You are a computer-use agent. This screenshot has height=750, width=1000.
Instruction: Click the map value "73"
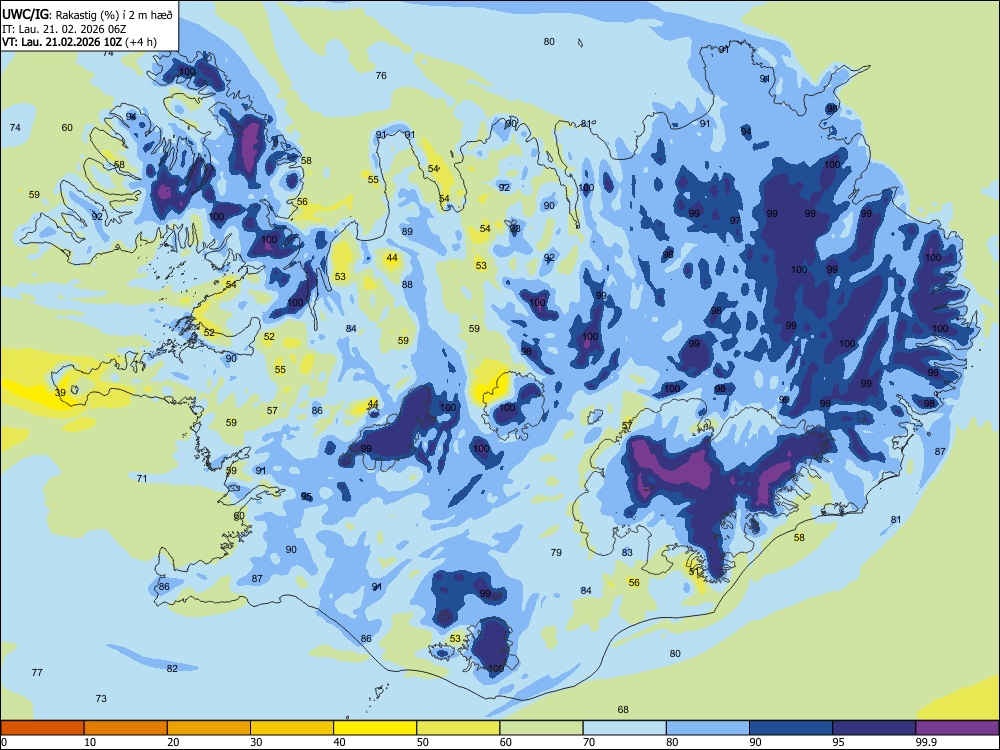coord(101,698)
